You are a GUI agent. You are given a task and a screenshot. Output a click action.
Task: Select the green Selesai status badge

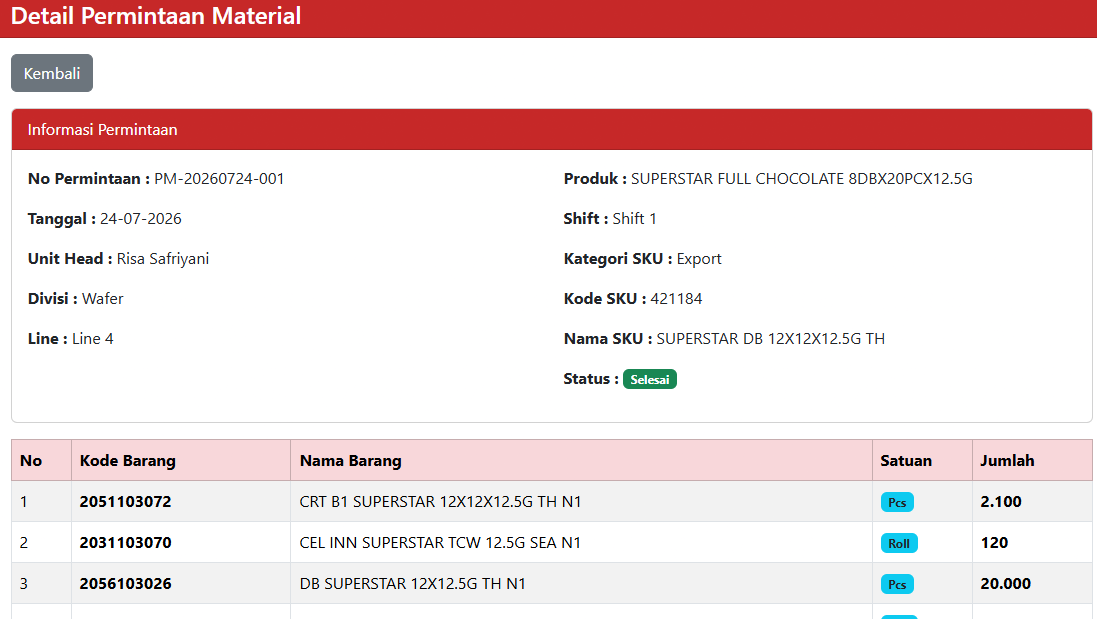point(649,379)
